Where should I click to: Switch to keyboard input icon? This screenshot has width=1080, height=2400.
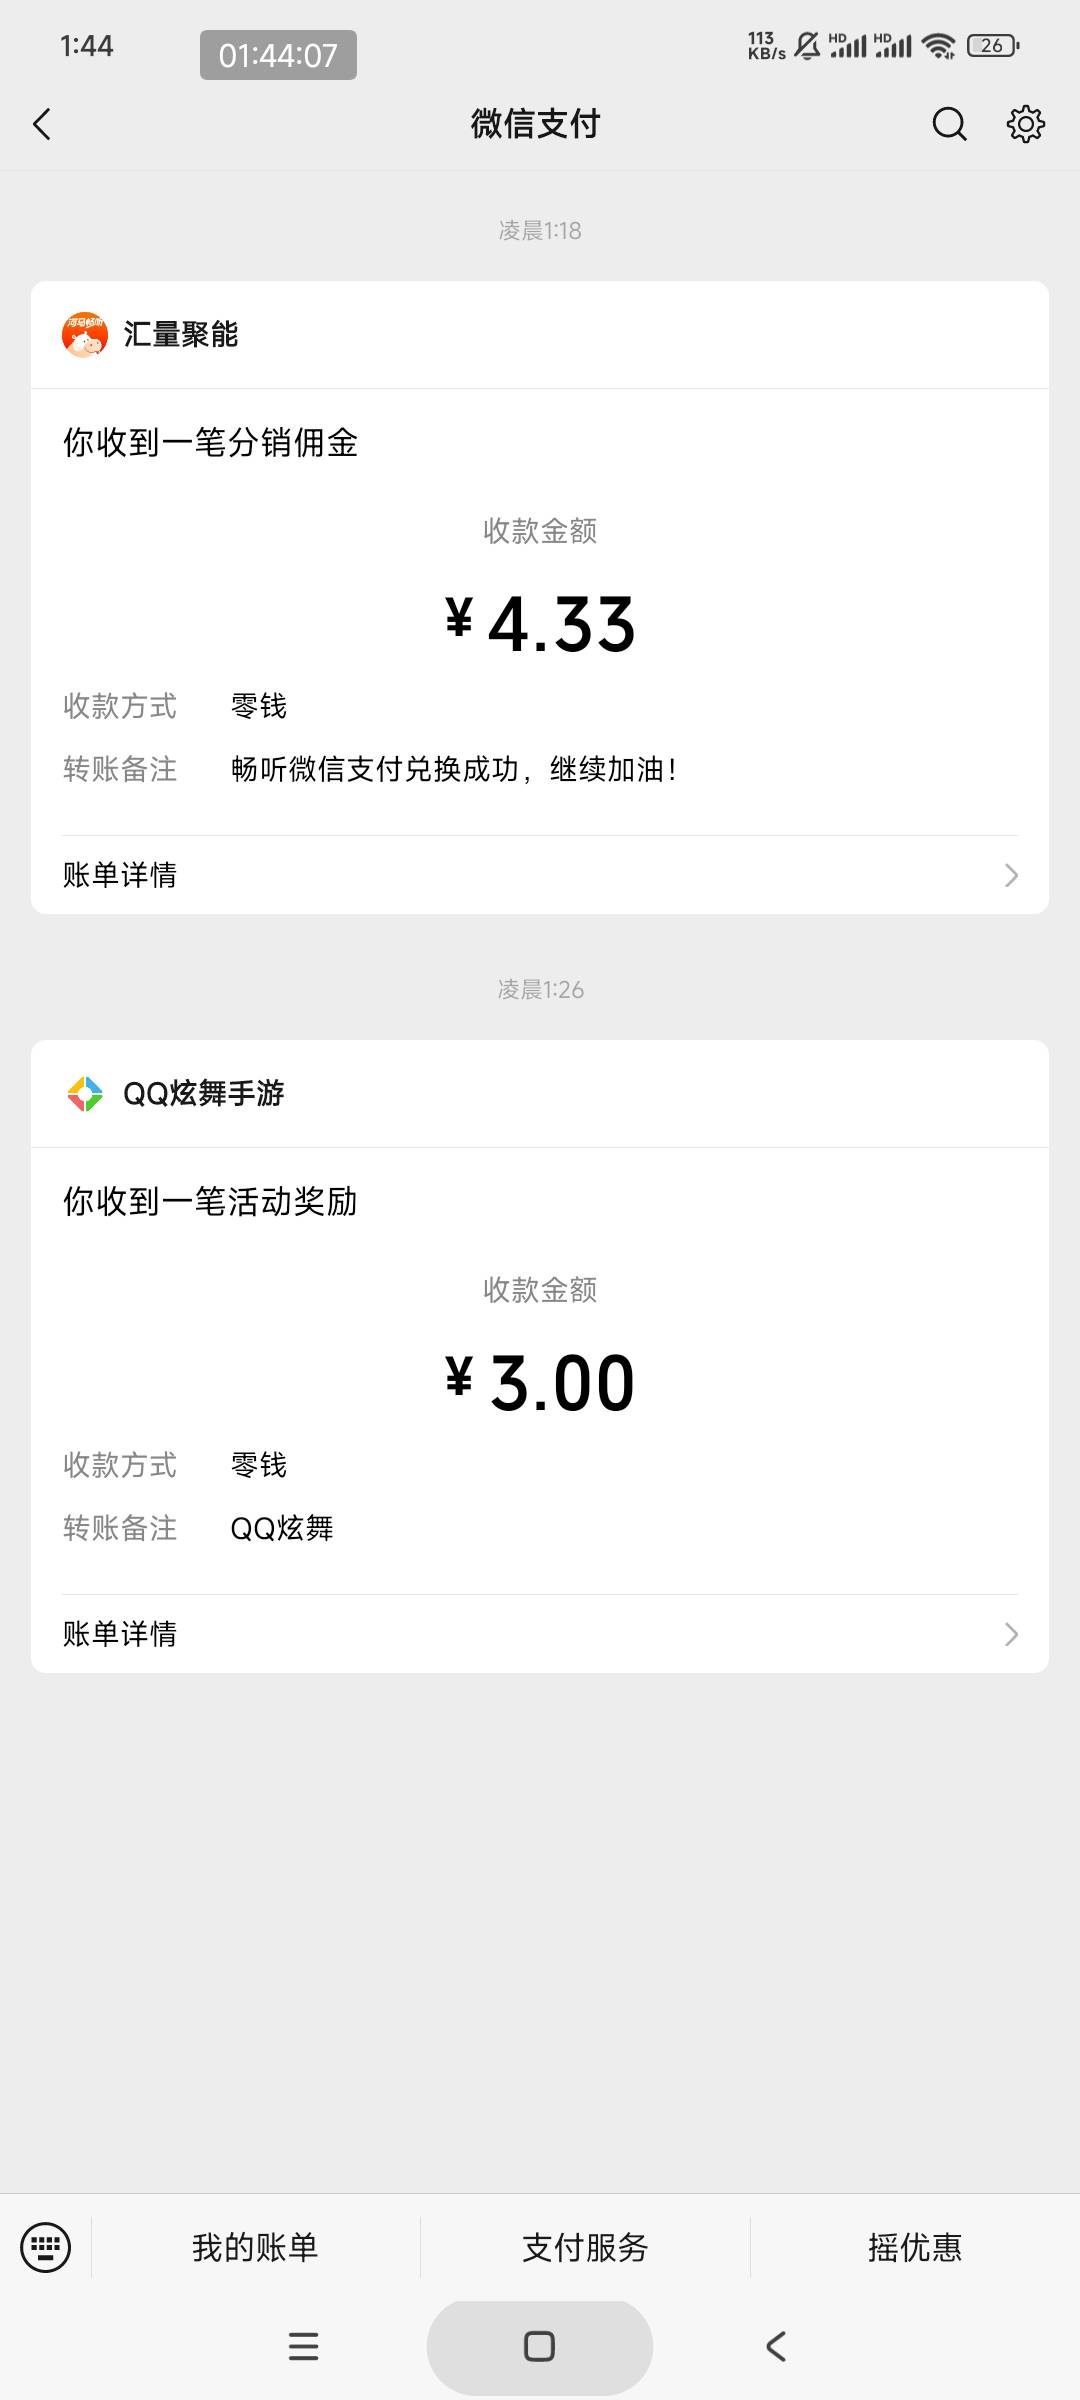(x=46, y=2247)
